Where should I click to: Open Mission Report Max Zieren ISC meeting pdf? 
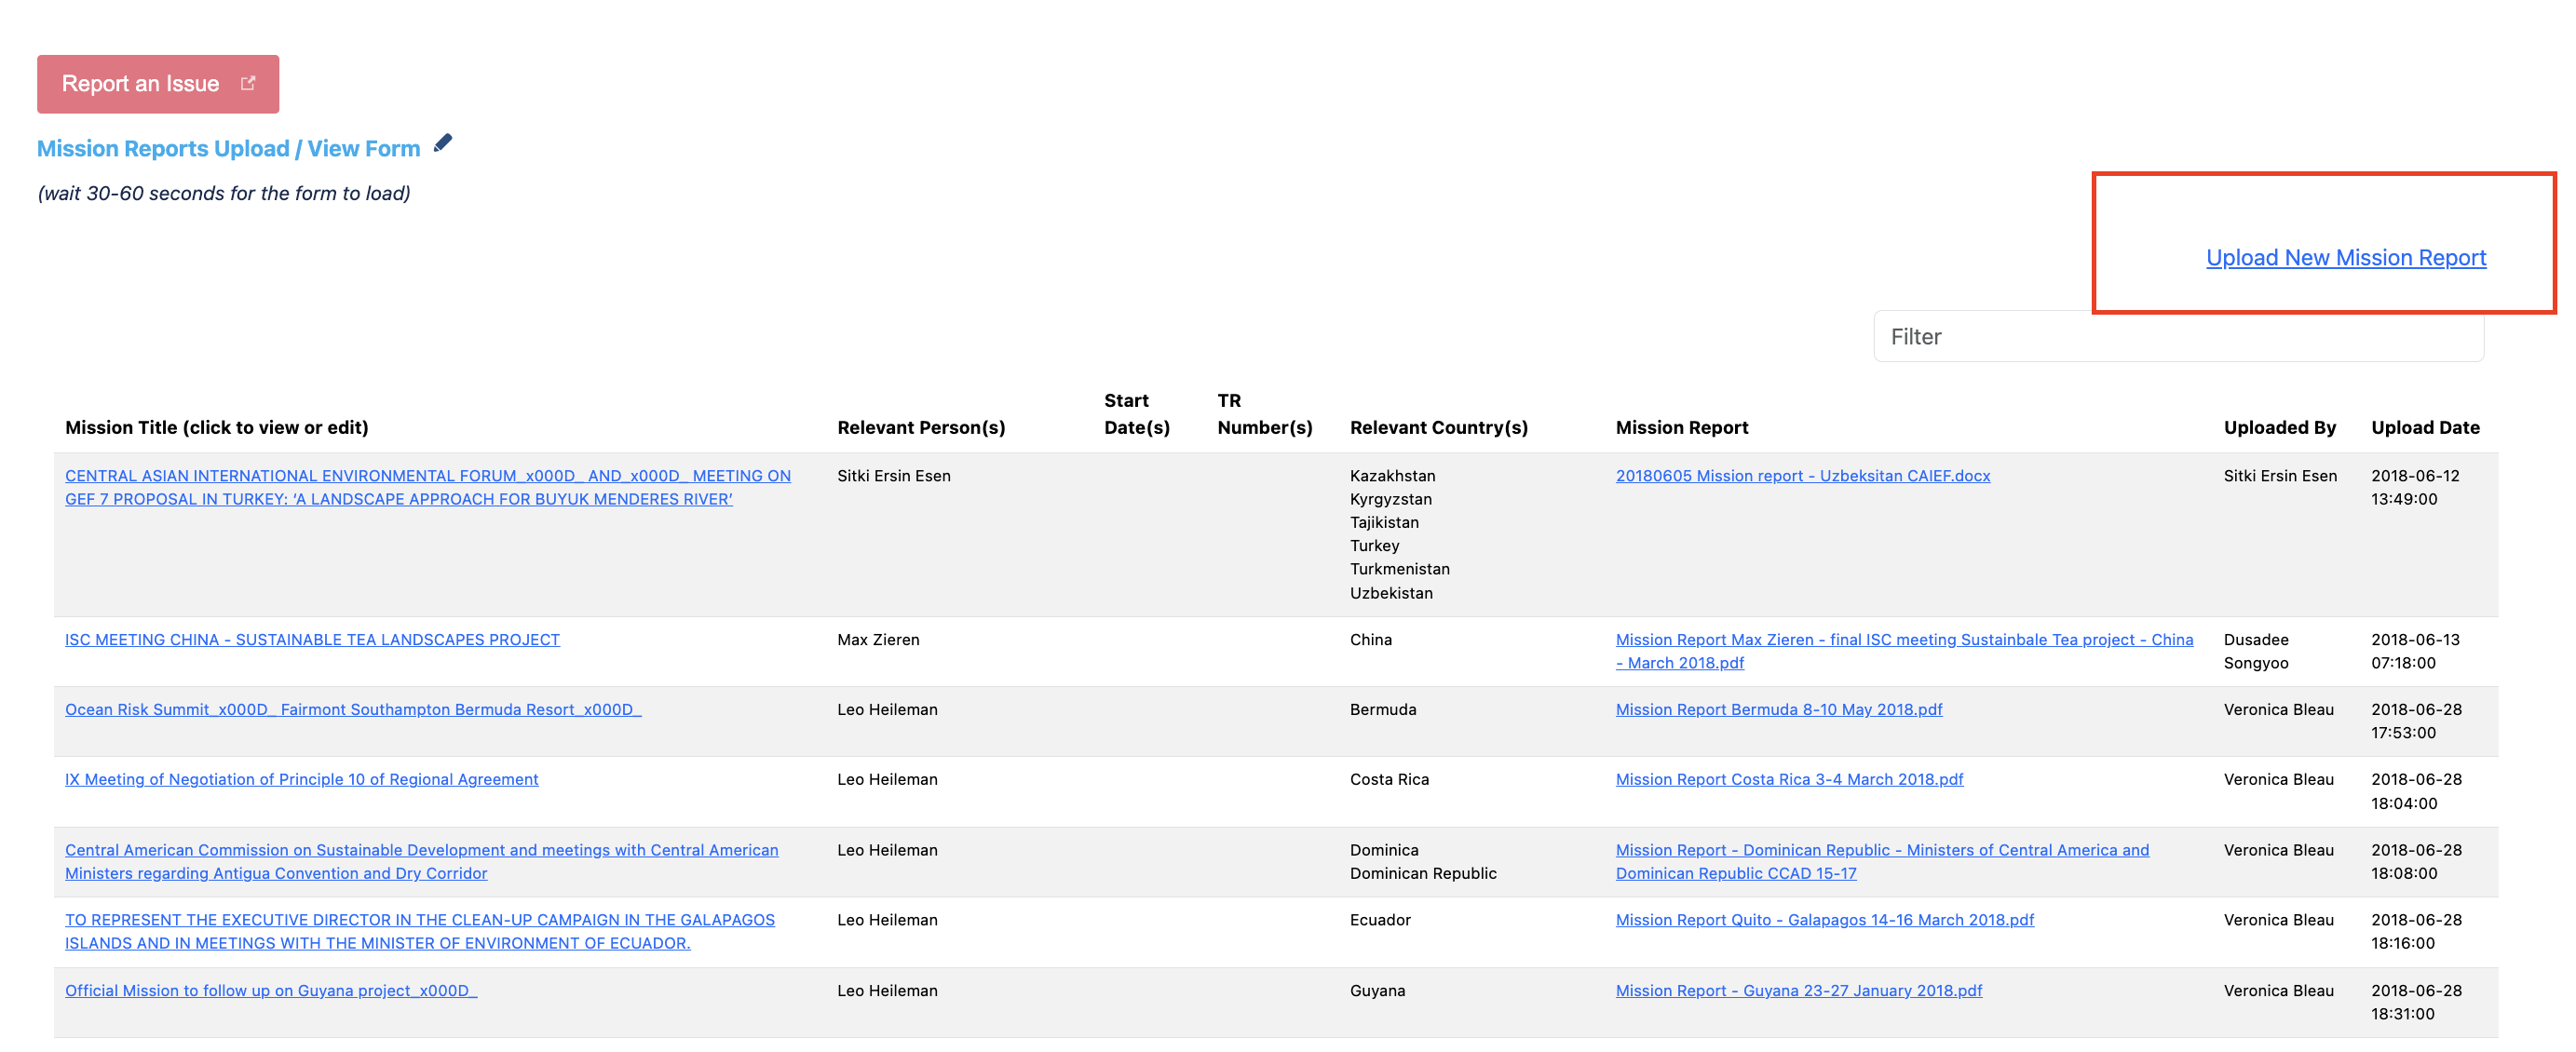[1904, 652]
